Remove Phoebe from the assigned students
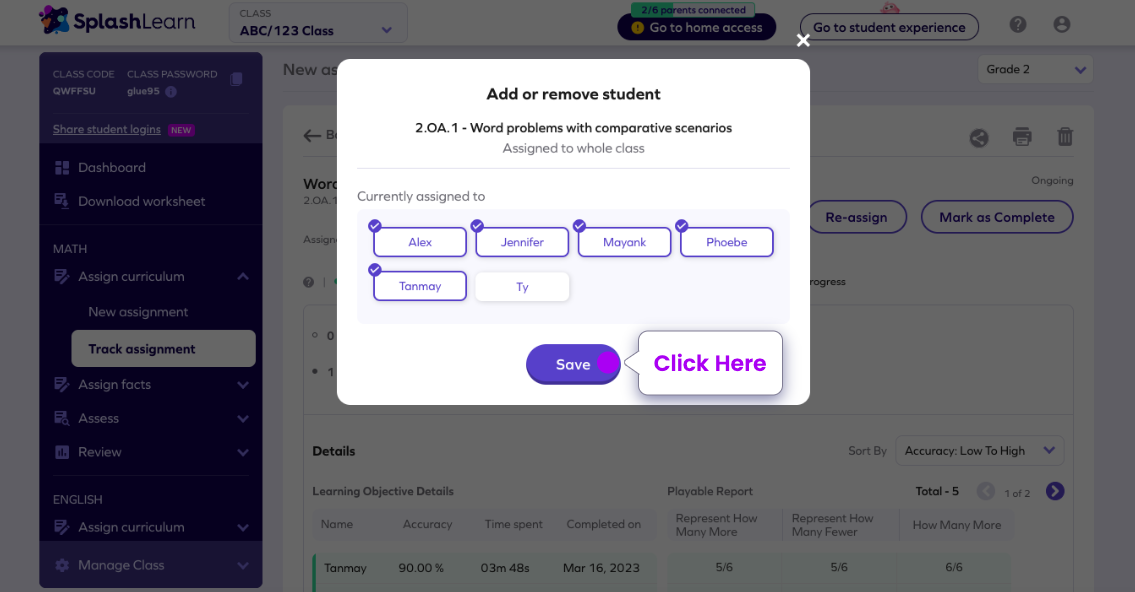 (x=726, y=242)
